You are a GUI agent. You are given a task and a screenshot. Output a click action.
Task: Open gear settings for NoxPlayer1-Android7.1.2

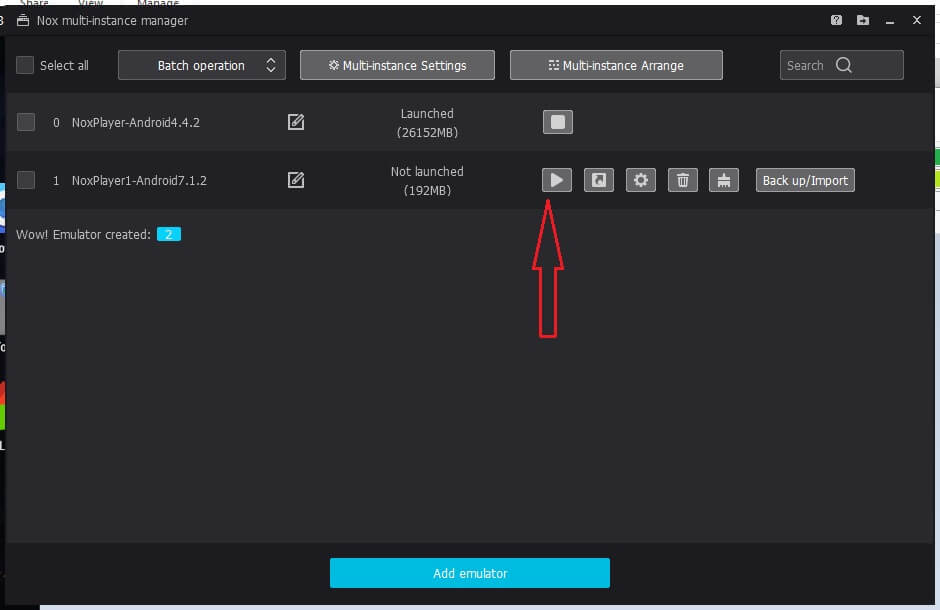[641, 180]
